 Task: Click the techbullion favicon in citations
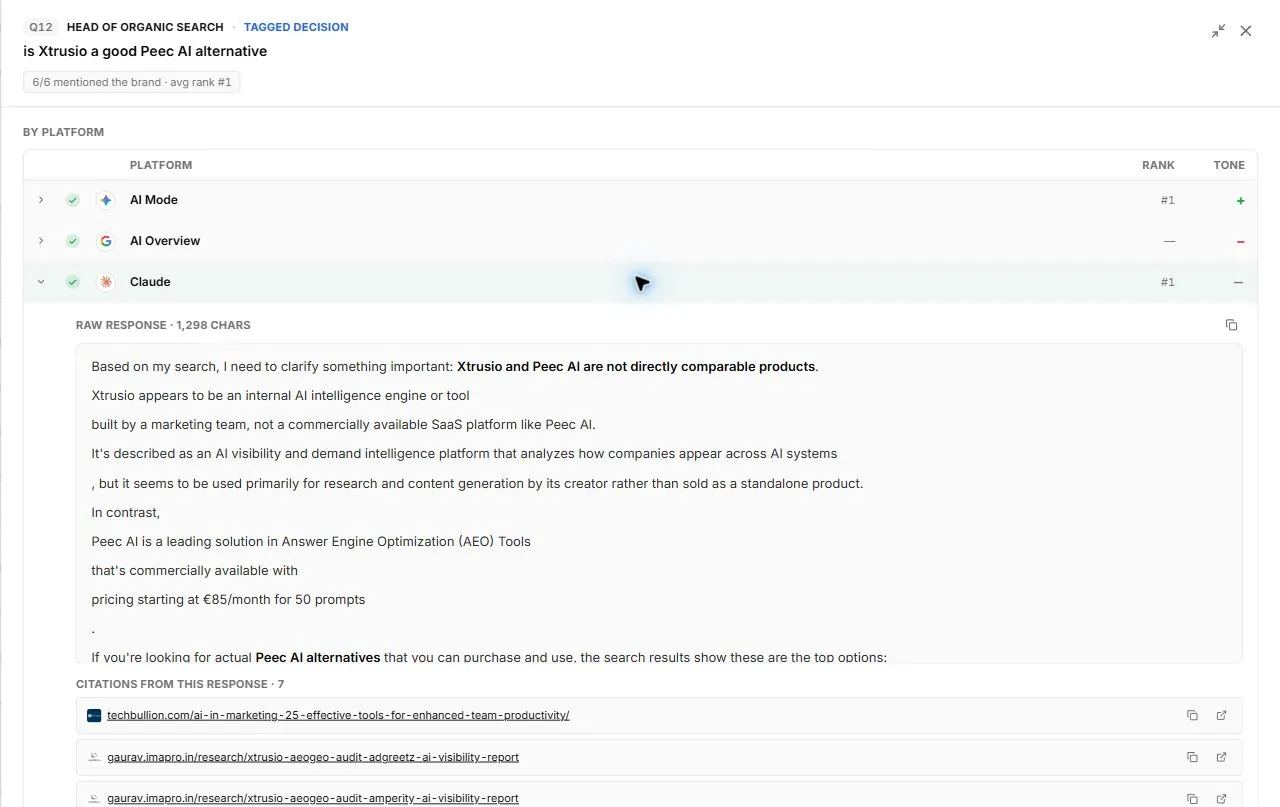pyautogui.click(x=94, y=715)
